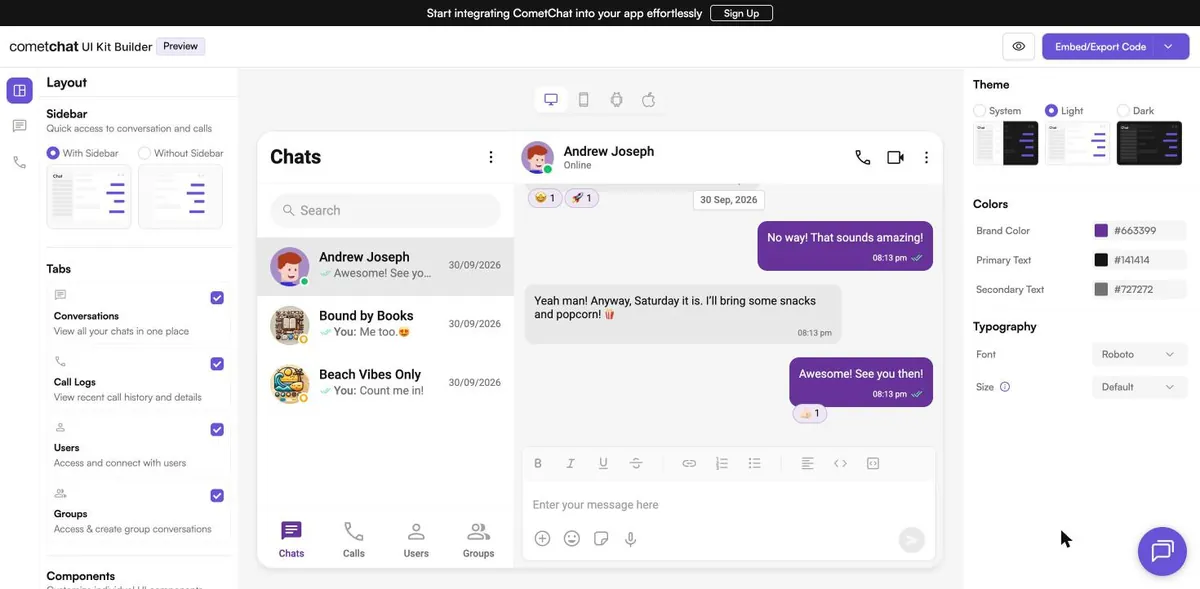Viewport: 1200px width, 589px height.
Task: Toggle the preview eye button
Action: click(1018, 47)
